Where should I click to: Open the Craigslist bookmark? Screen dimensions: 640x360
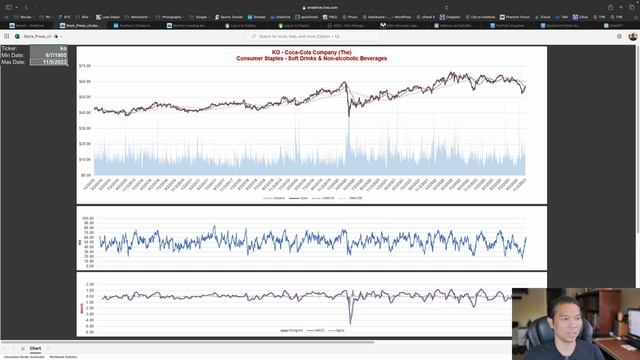(x=450, y=17)
